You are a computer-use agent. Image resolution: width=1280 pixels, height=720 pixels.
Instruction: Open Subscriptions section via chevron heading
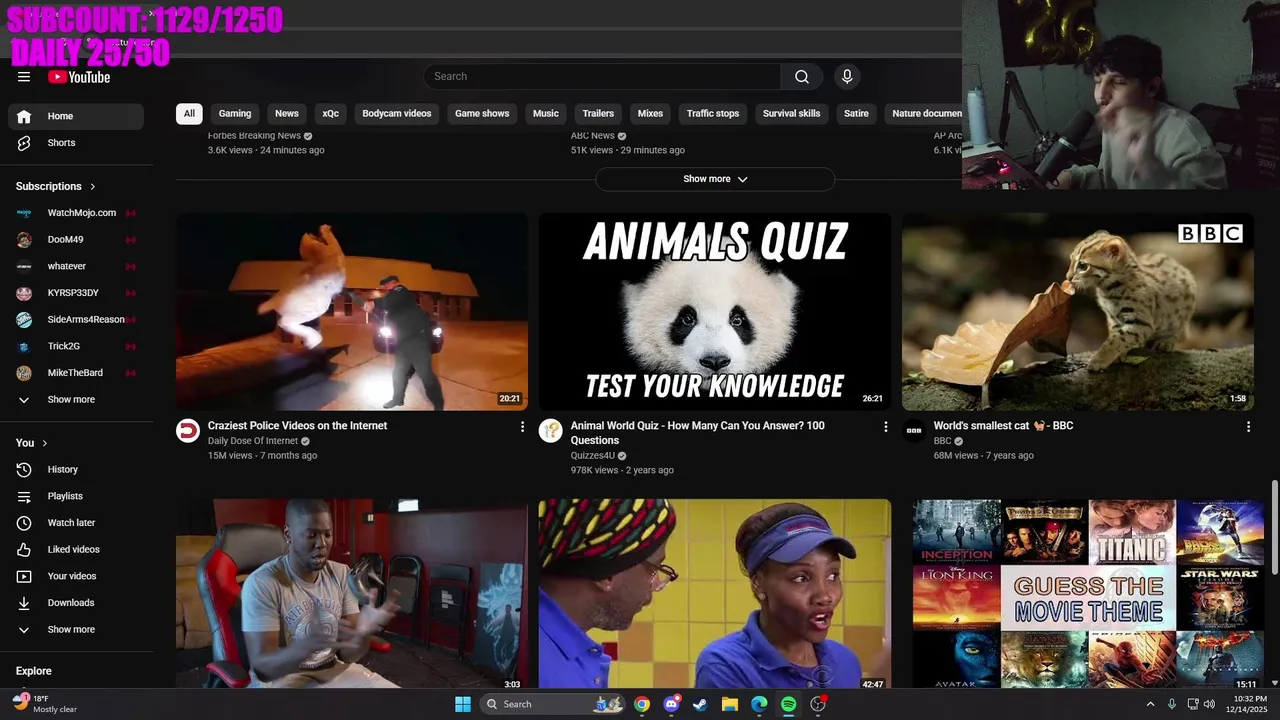56,186
